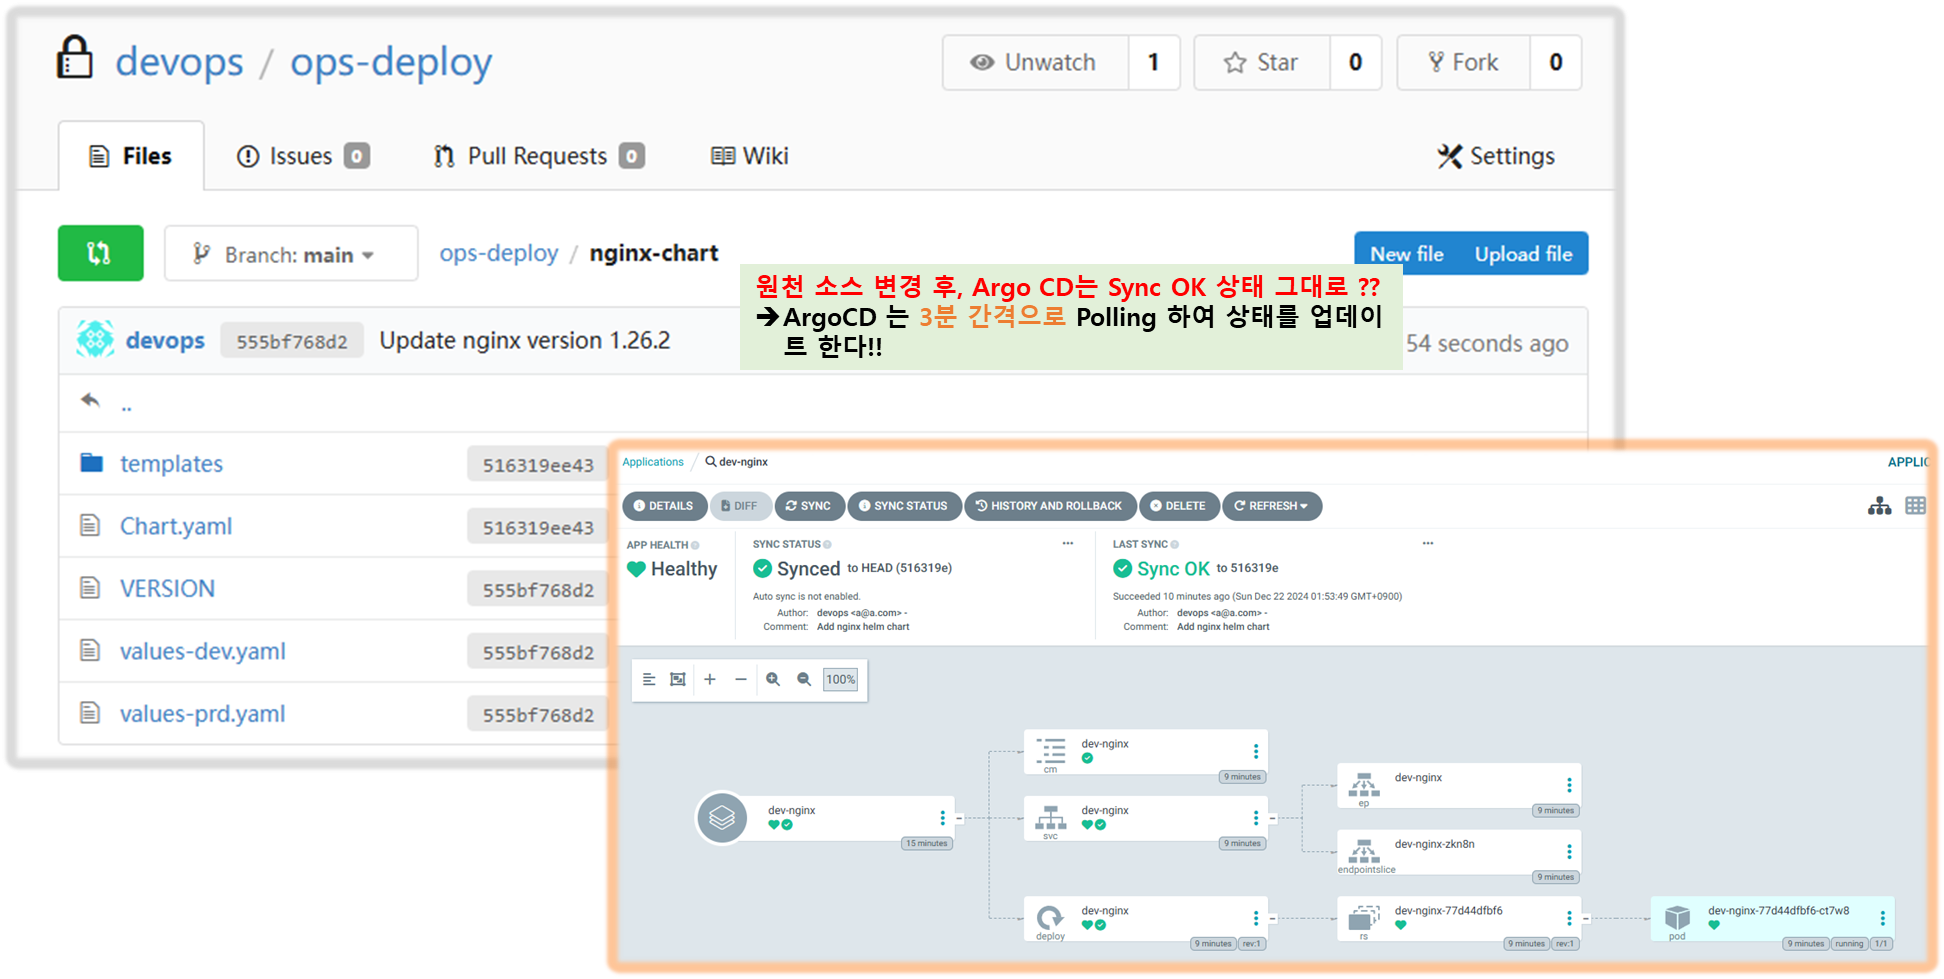Open commit 555bf768d2 in latest commit row
1944x979 pixels.
tap(292, 342)
